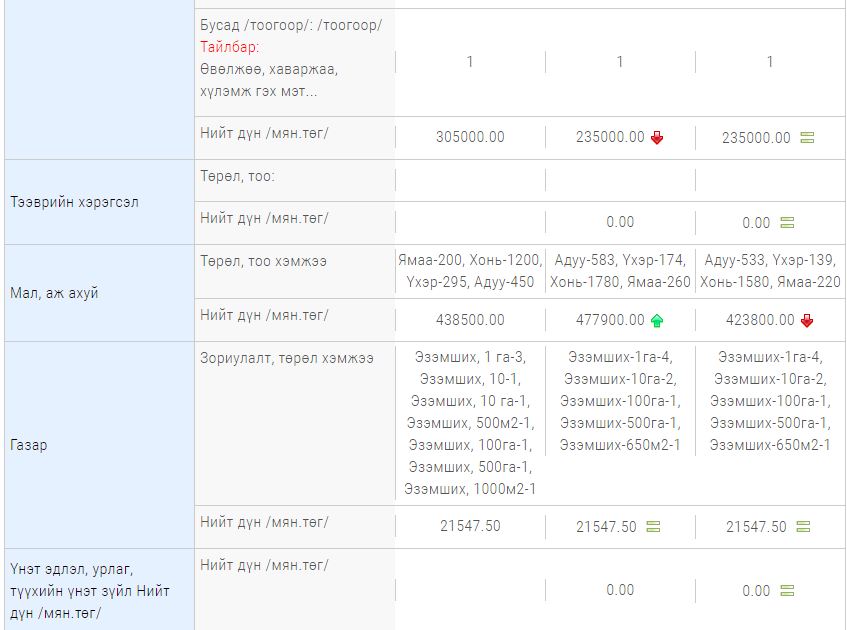Click the Адуу-533, Үхэр-139 livestock cell
Image resolution: width=847 pixels, height=630 pixels.
tap(770, 271)
